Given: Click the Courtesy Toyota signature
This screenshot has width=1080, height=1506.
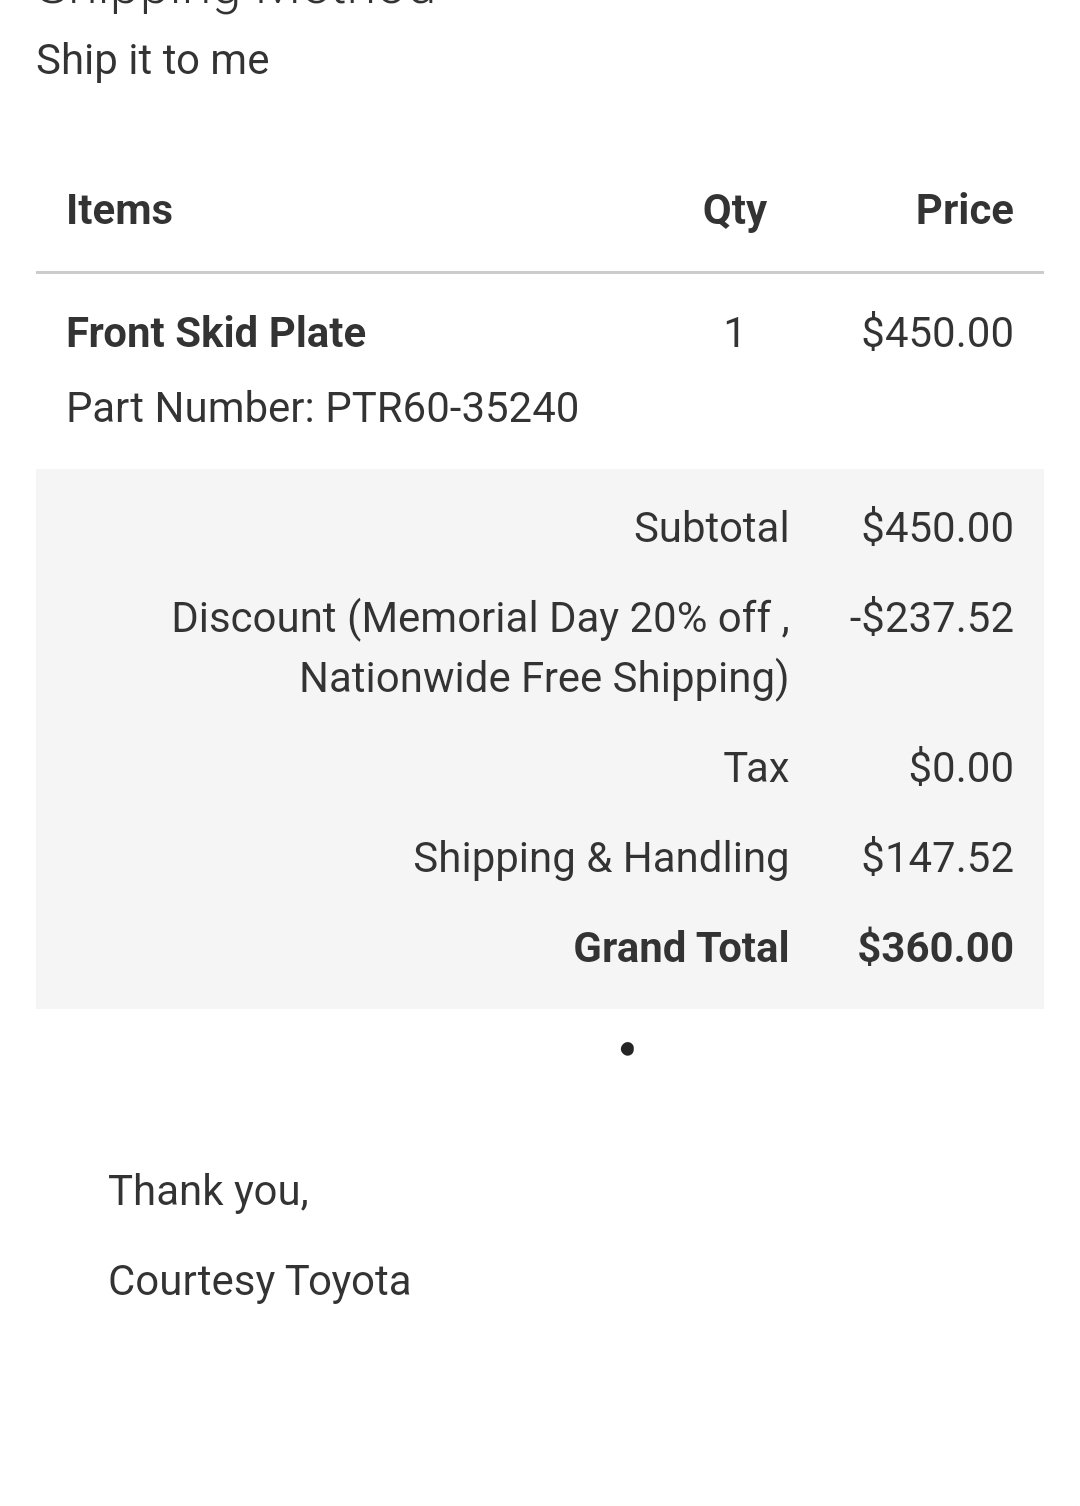Looking at the screenshot, I should tap(259, 1282).
